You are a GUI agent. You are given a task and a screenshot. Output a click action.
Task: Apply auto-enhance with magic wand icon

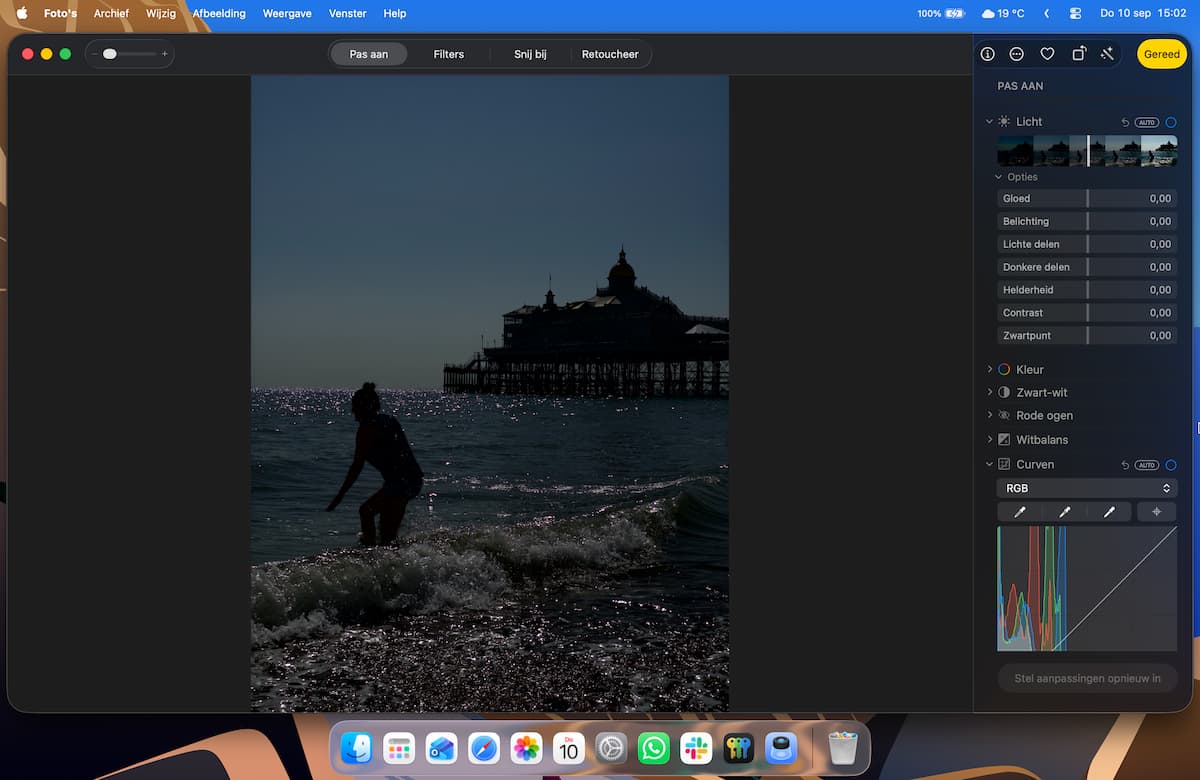point(1107,54)
